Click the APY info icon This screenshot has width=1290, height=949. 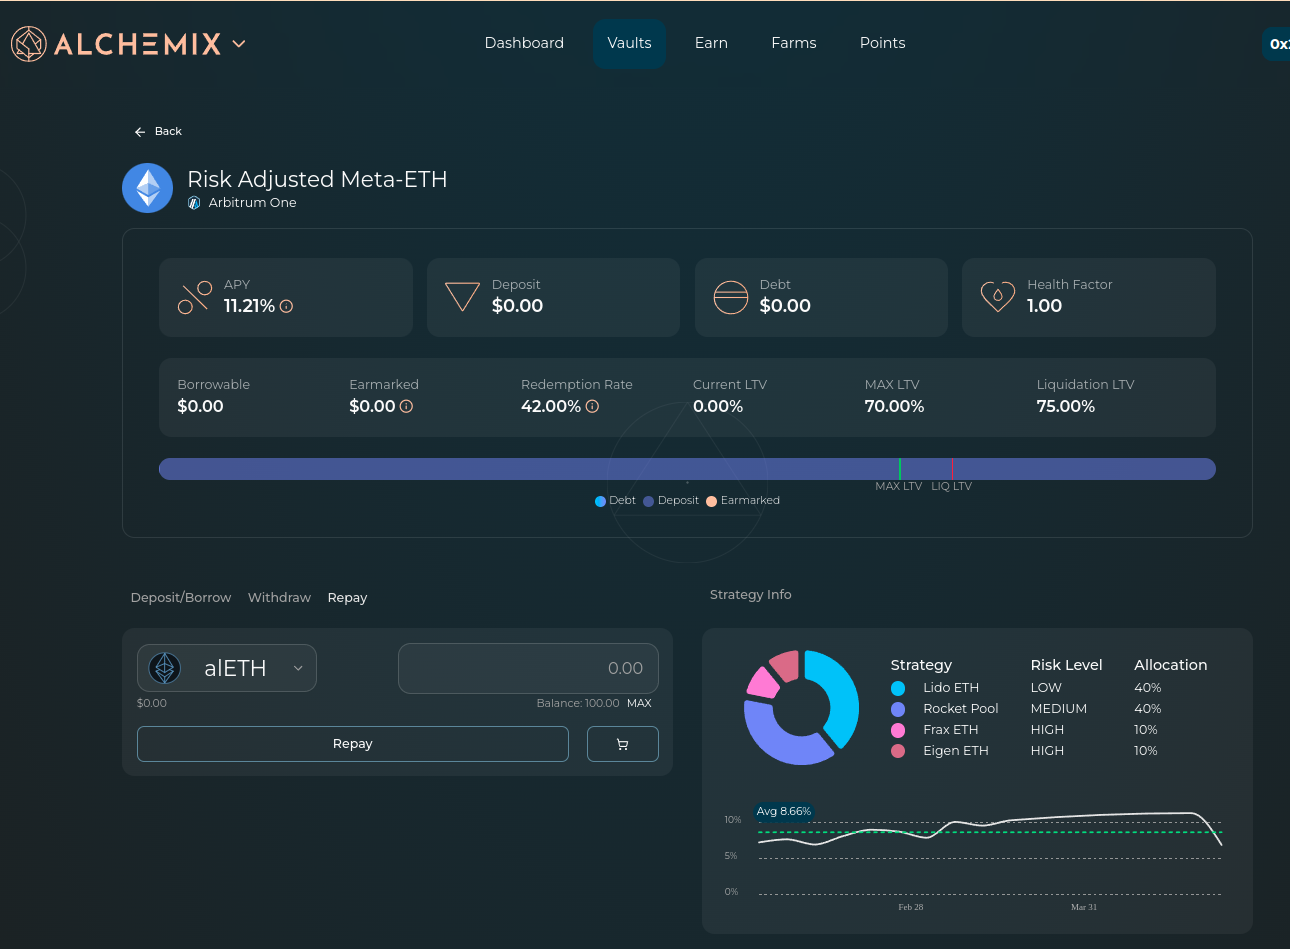click(x=287, y=307)
